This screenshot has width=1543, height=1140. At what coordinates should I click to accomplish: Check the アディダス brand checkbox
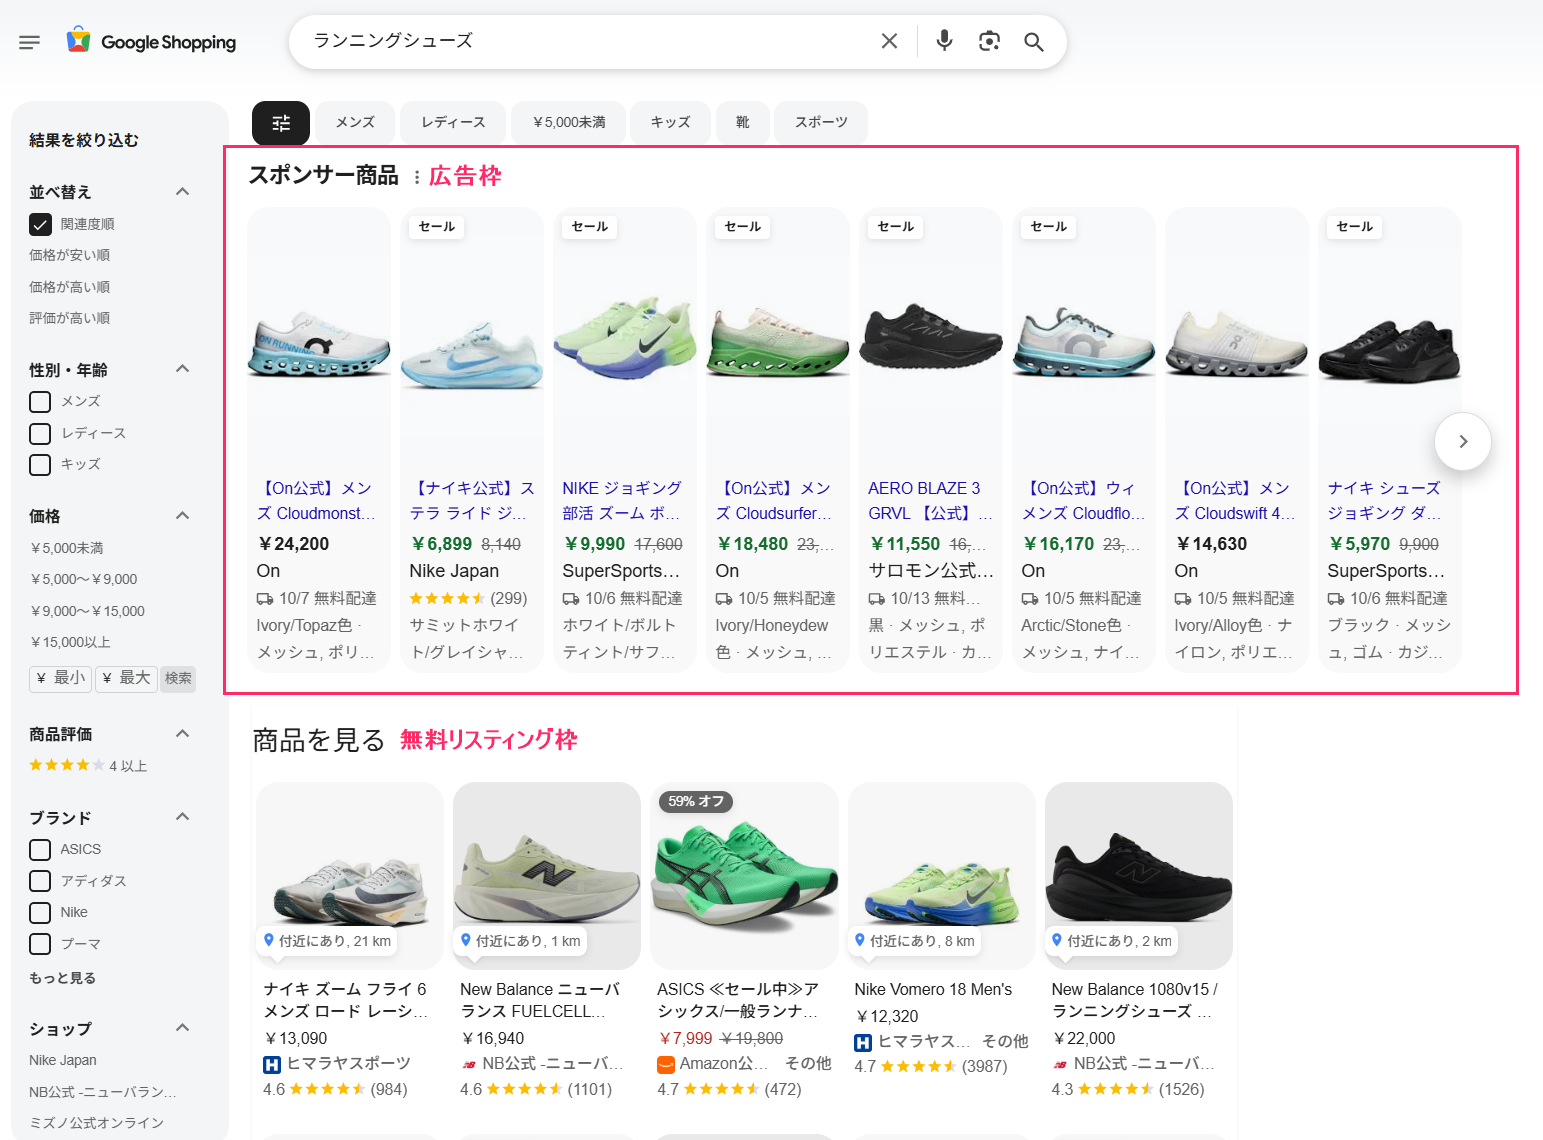coord(40,881)
